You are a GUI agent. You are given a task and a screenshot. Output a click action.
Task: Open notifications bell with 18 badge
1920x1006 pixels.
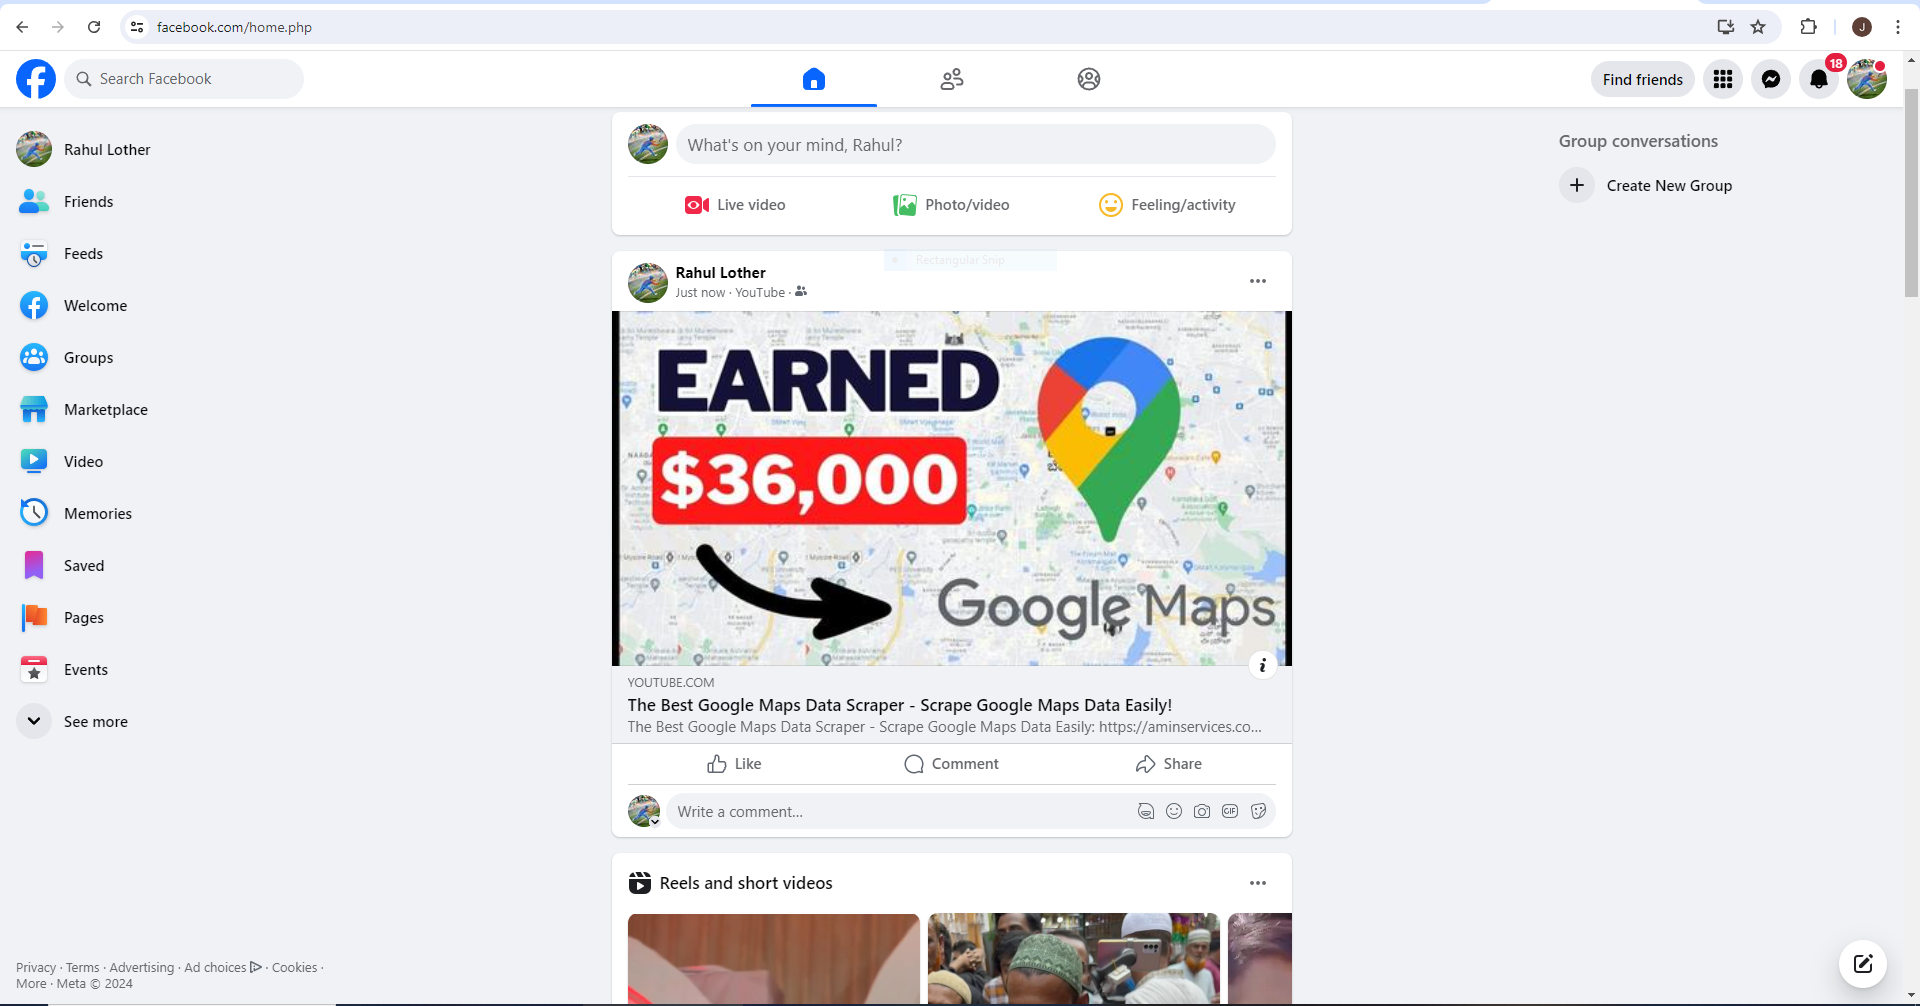tap(1819, 79)
